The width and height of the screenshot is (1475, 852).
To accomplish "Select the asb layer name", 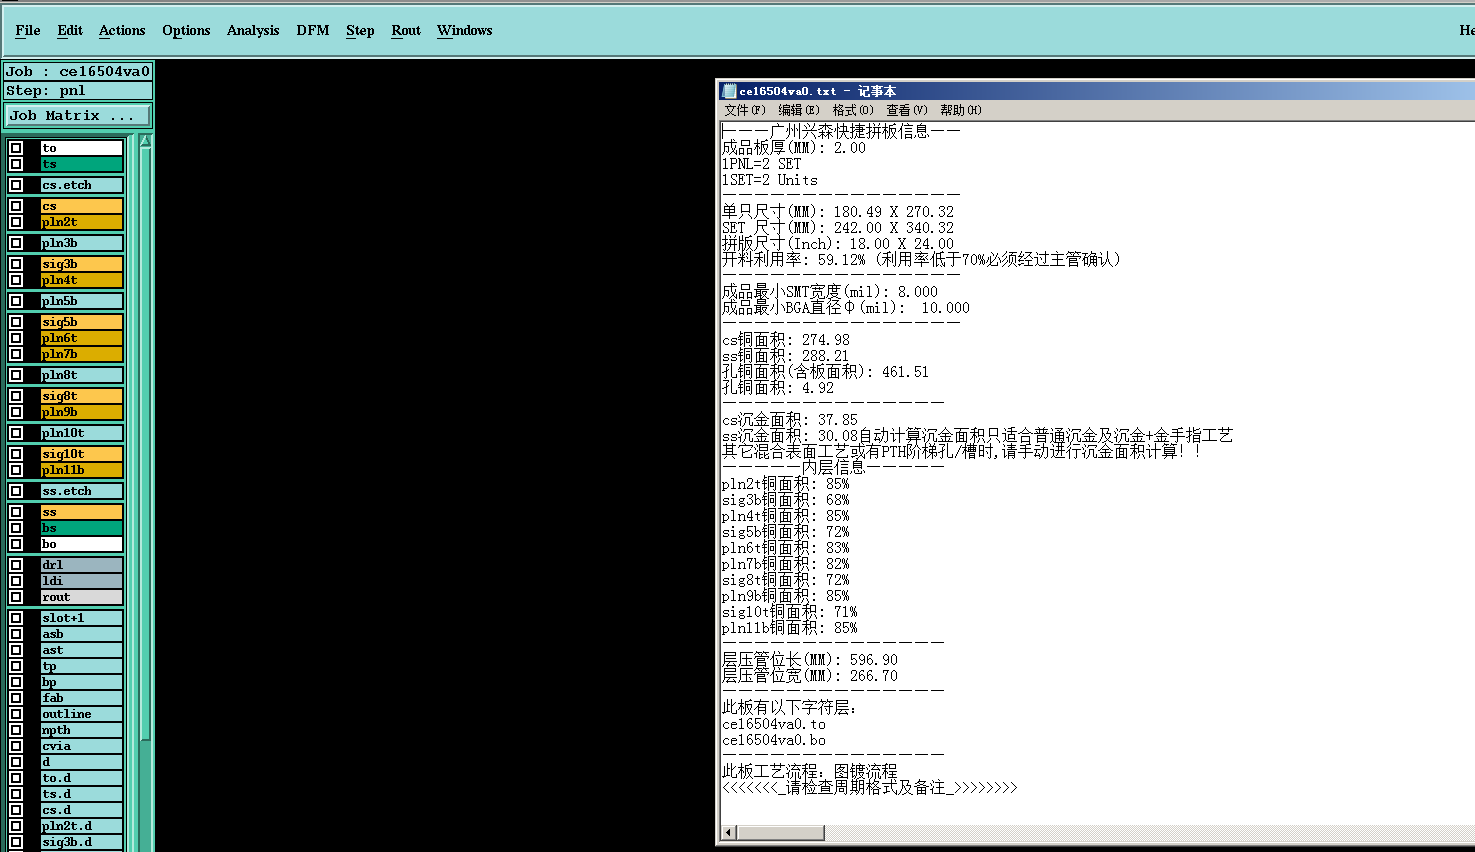I will point(81,634).
